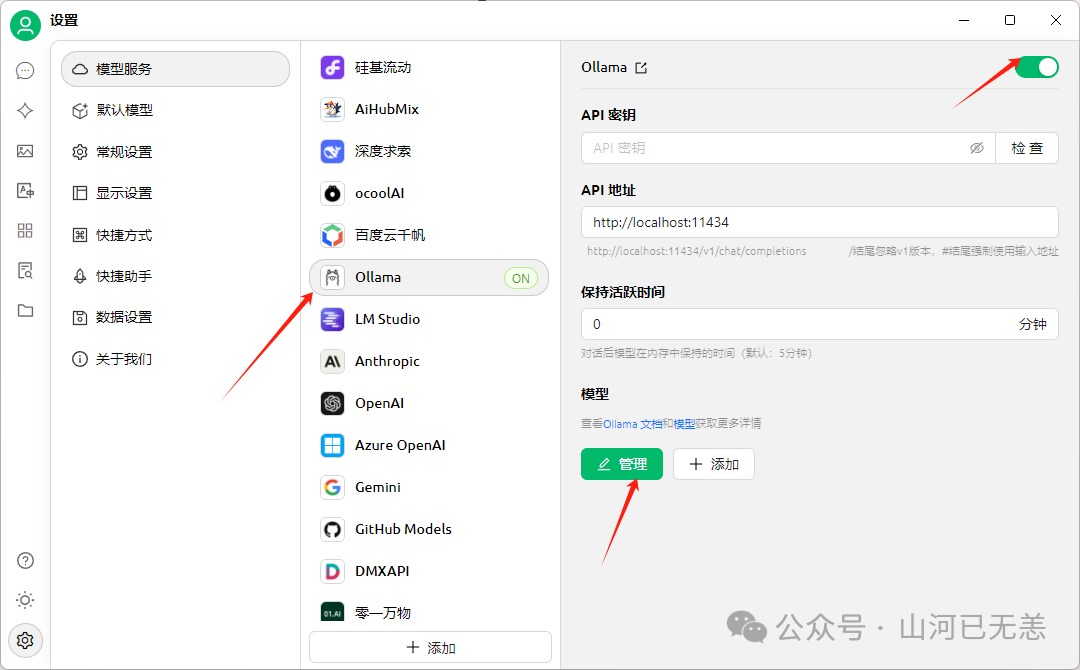Screen dimensions: 1080x670
Task: Open 快捷方式 settings section
Action: pos(175,235)
